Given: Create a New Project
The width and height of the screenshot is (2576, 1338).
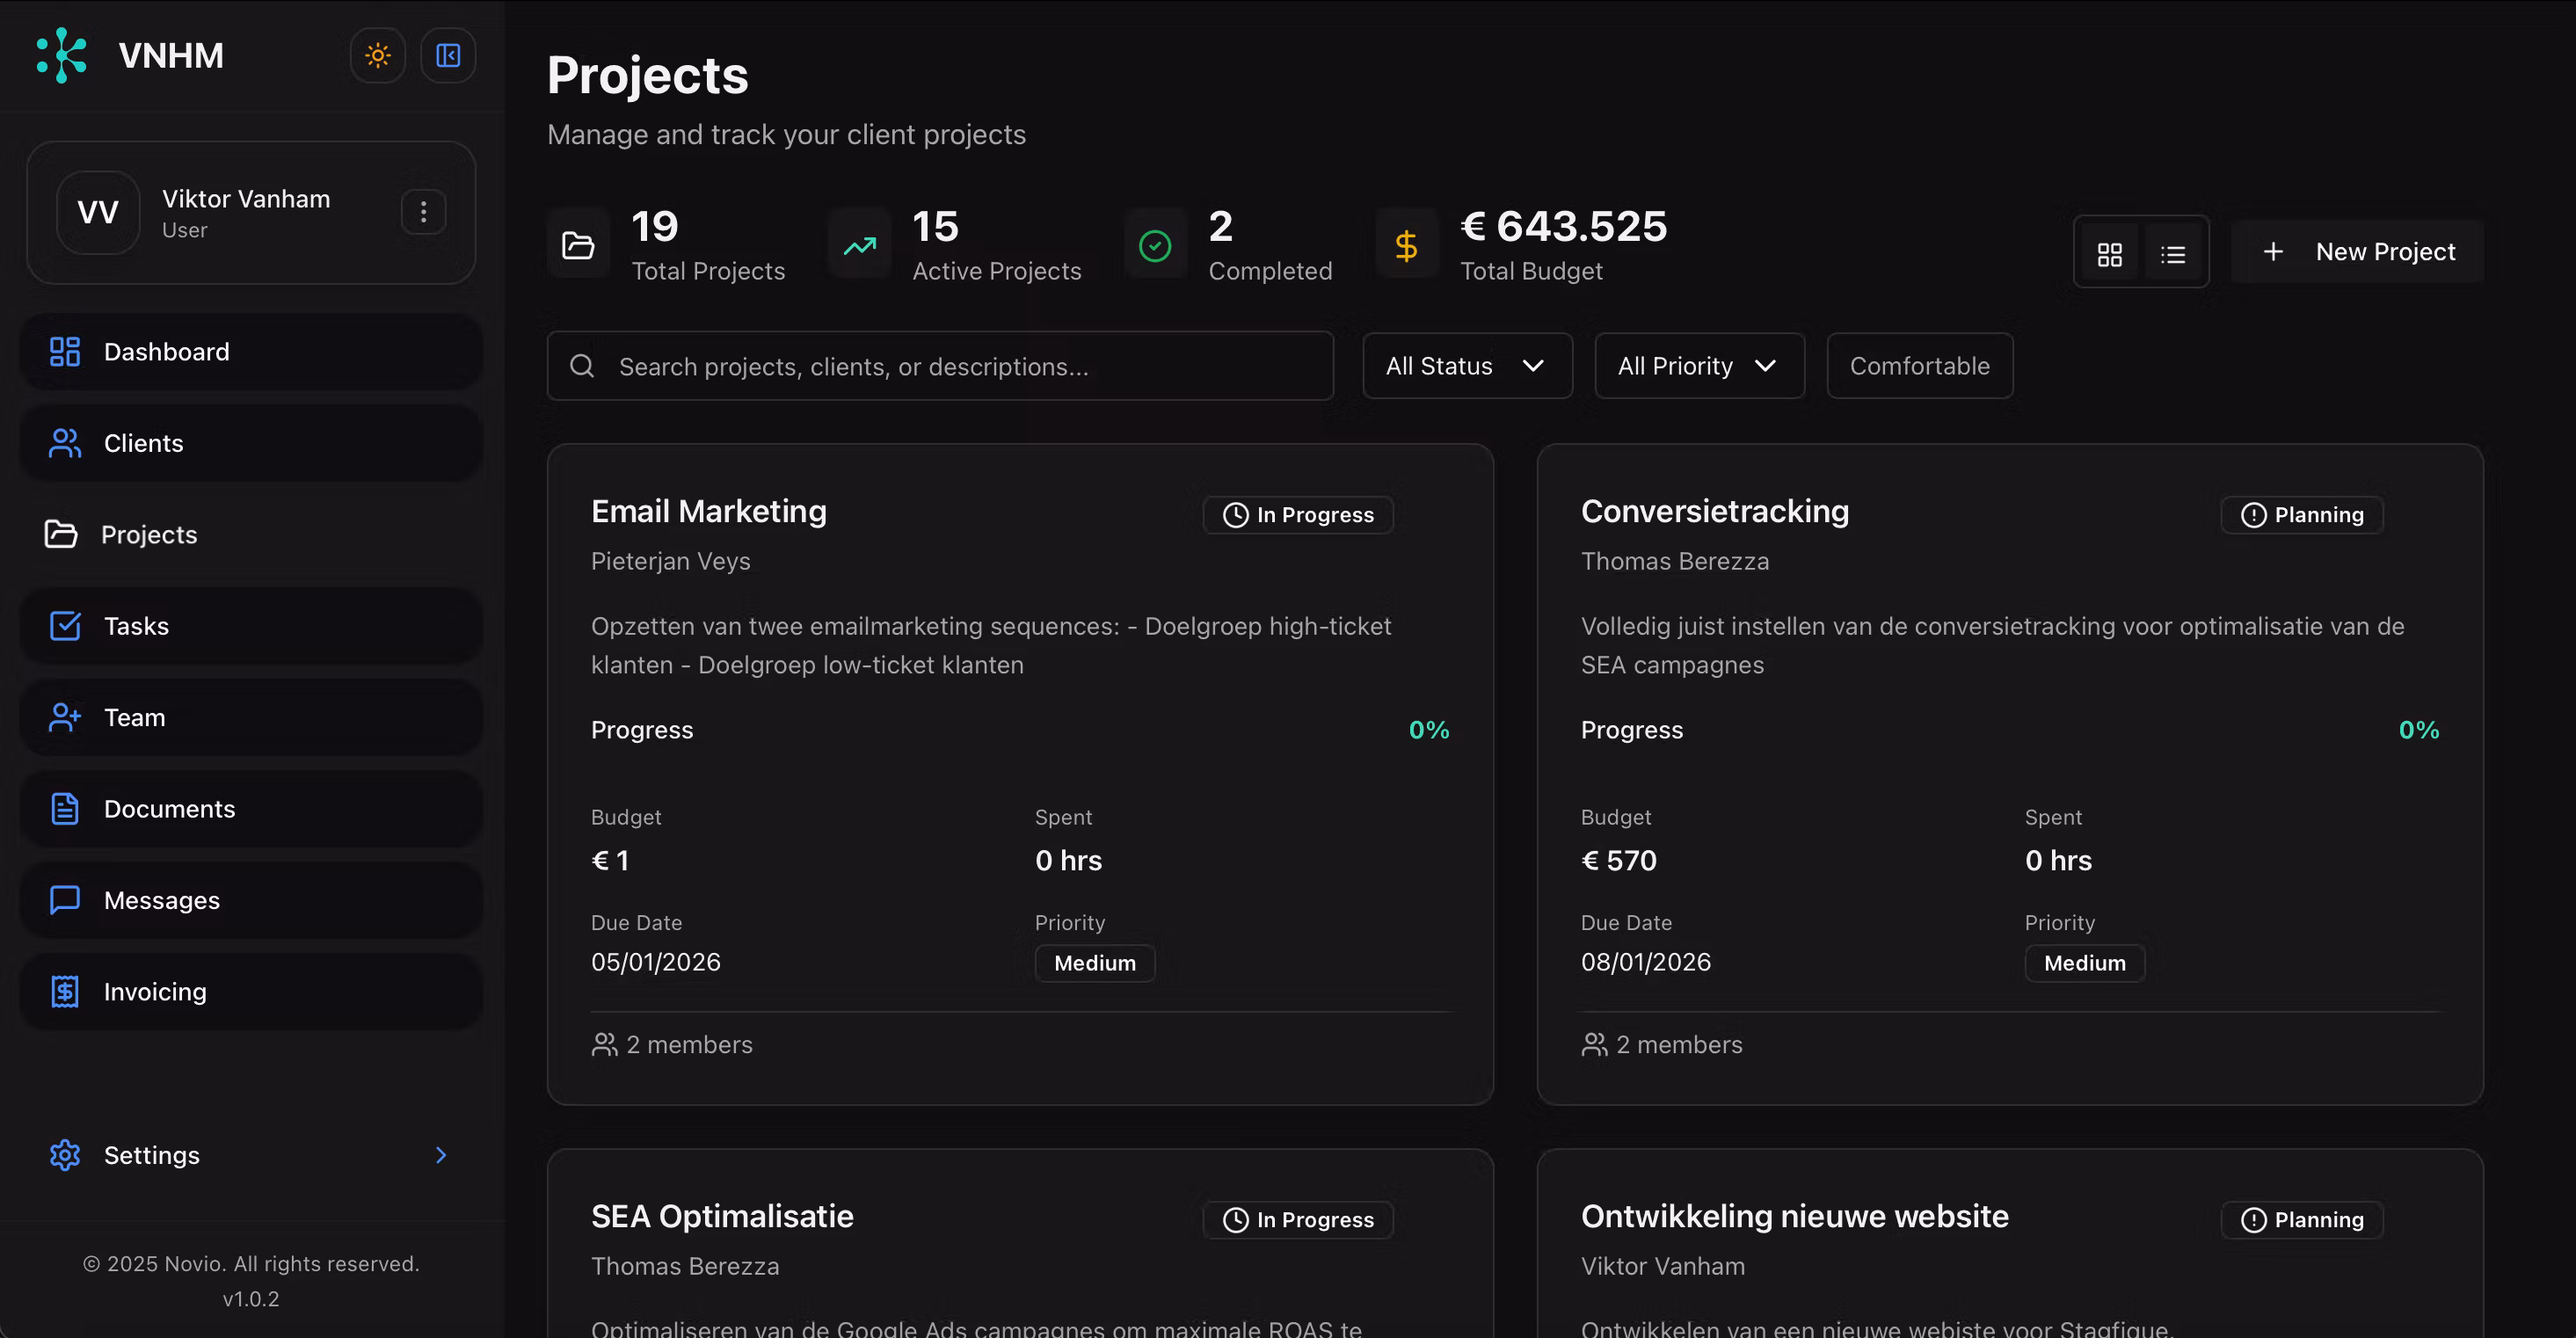Looking at the screenshot, I should click(x=2357, y=252).
